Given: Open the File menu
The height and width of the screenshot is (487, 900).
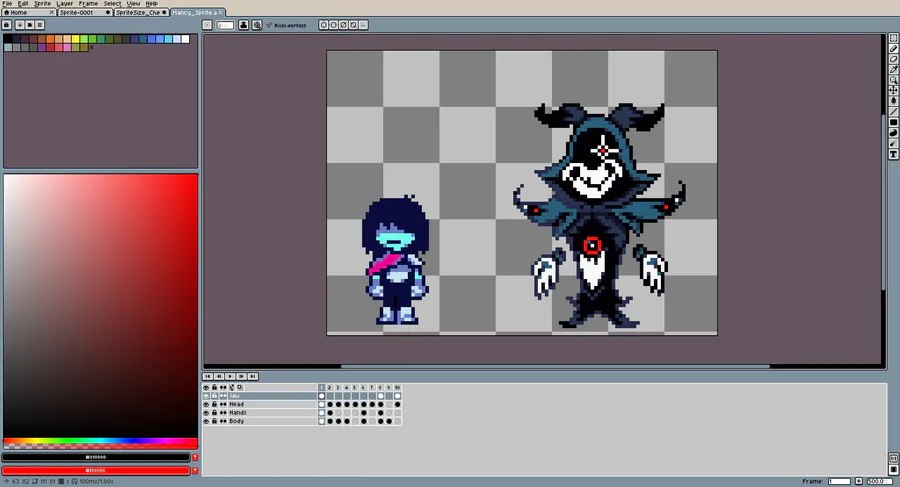Looking at the screenshot, I should tap(7, 3).
